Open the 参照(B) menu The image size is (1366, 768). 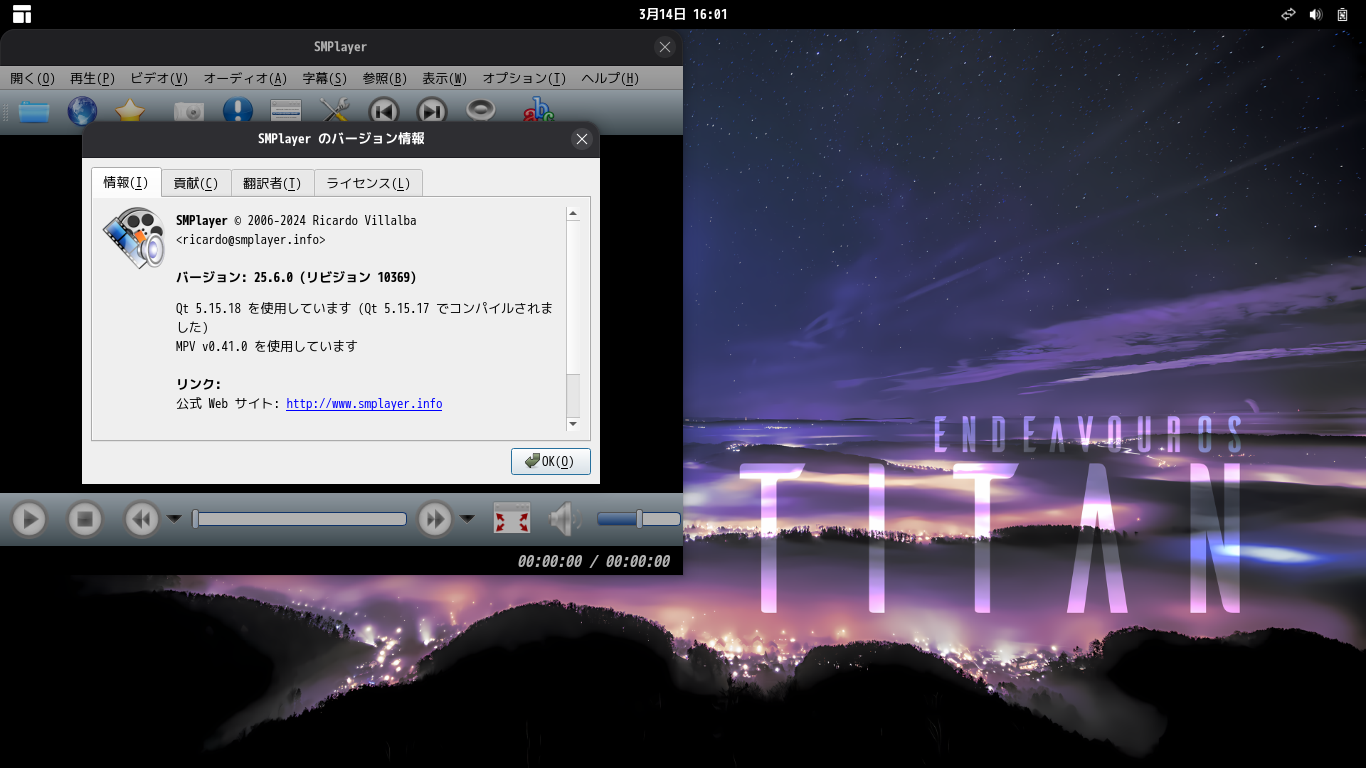pyautogui.click(x=384, y=78)
